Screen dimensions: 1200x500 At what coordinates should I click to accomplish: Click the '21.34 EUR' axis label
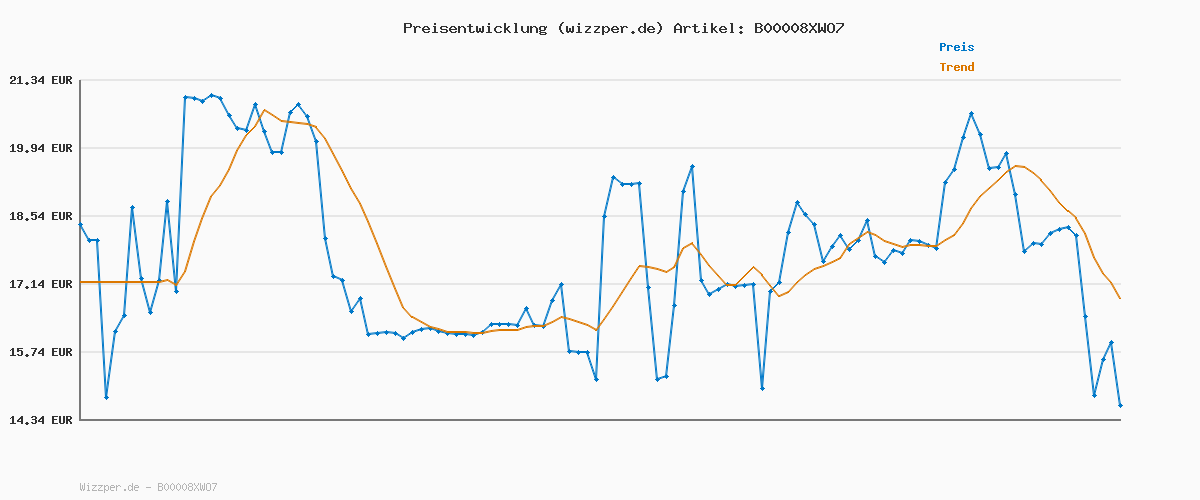click(40, 80)
